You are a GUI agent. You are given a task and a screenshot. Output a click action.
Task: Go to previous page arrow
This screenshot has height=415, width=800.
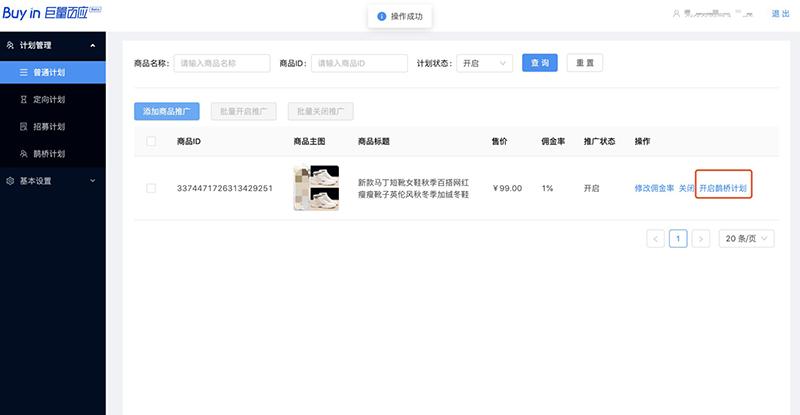coord(655,239)
